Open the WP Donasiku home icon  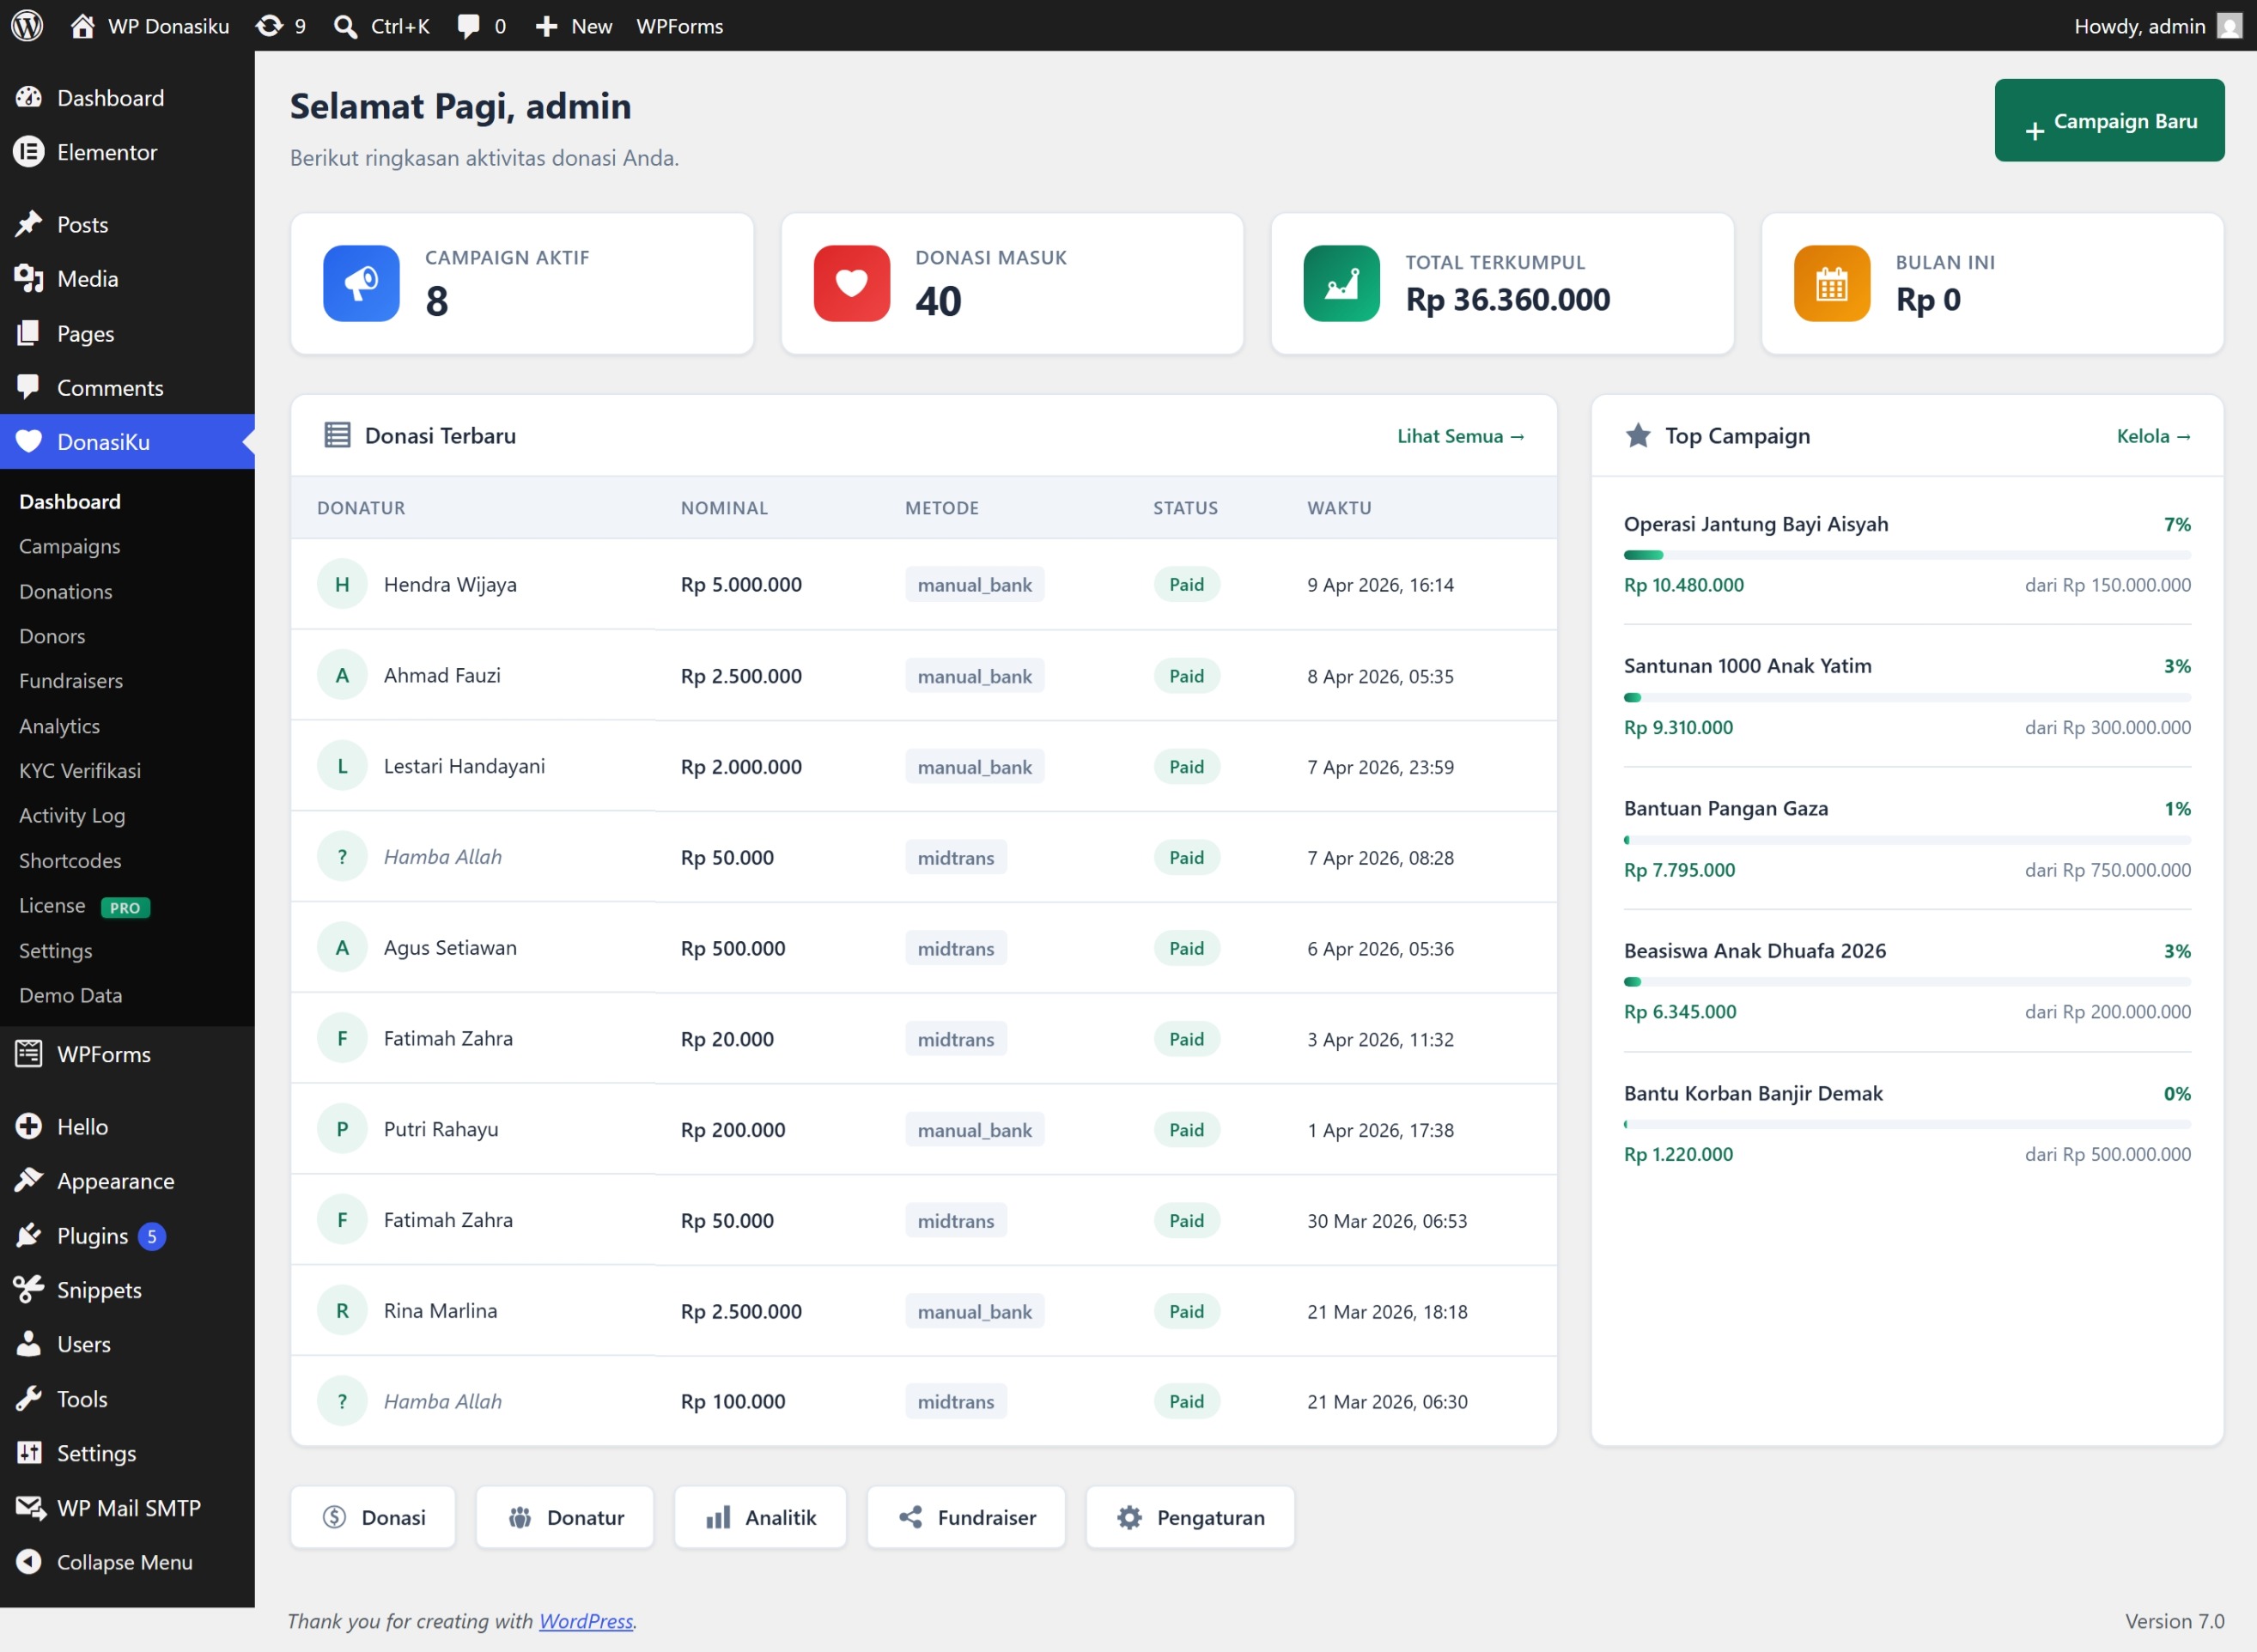pos(83,25)
